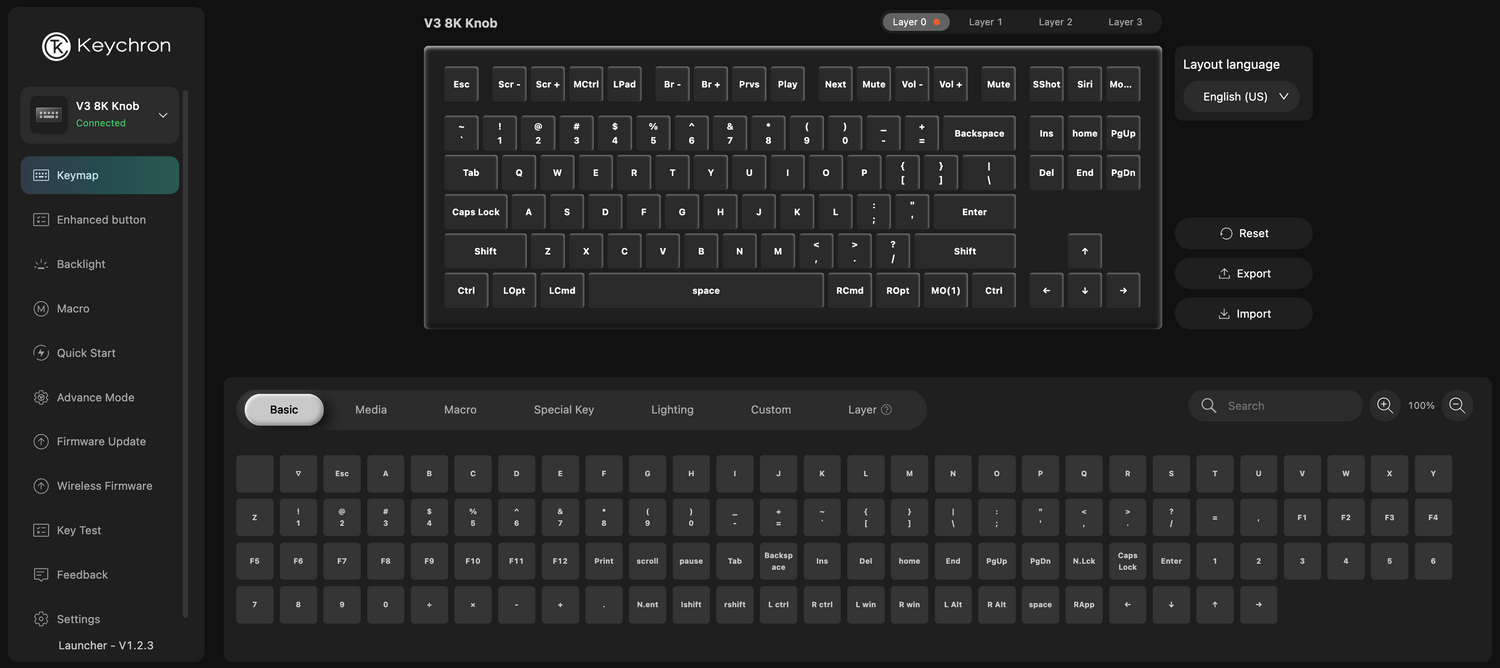This screenshot has height=668, width=1500.
Task: Open the Key Test page
Action: coord(79,531)
